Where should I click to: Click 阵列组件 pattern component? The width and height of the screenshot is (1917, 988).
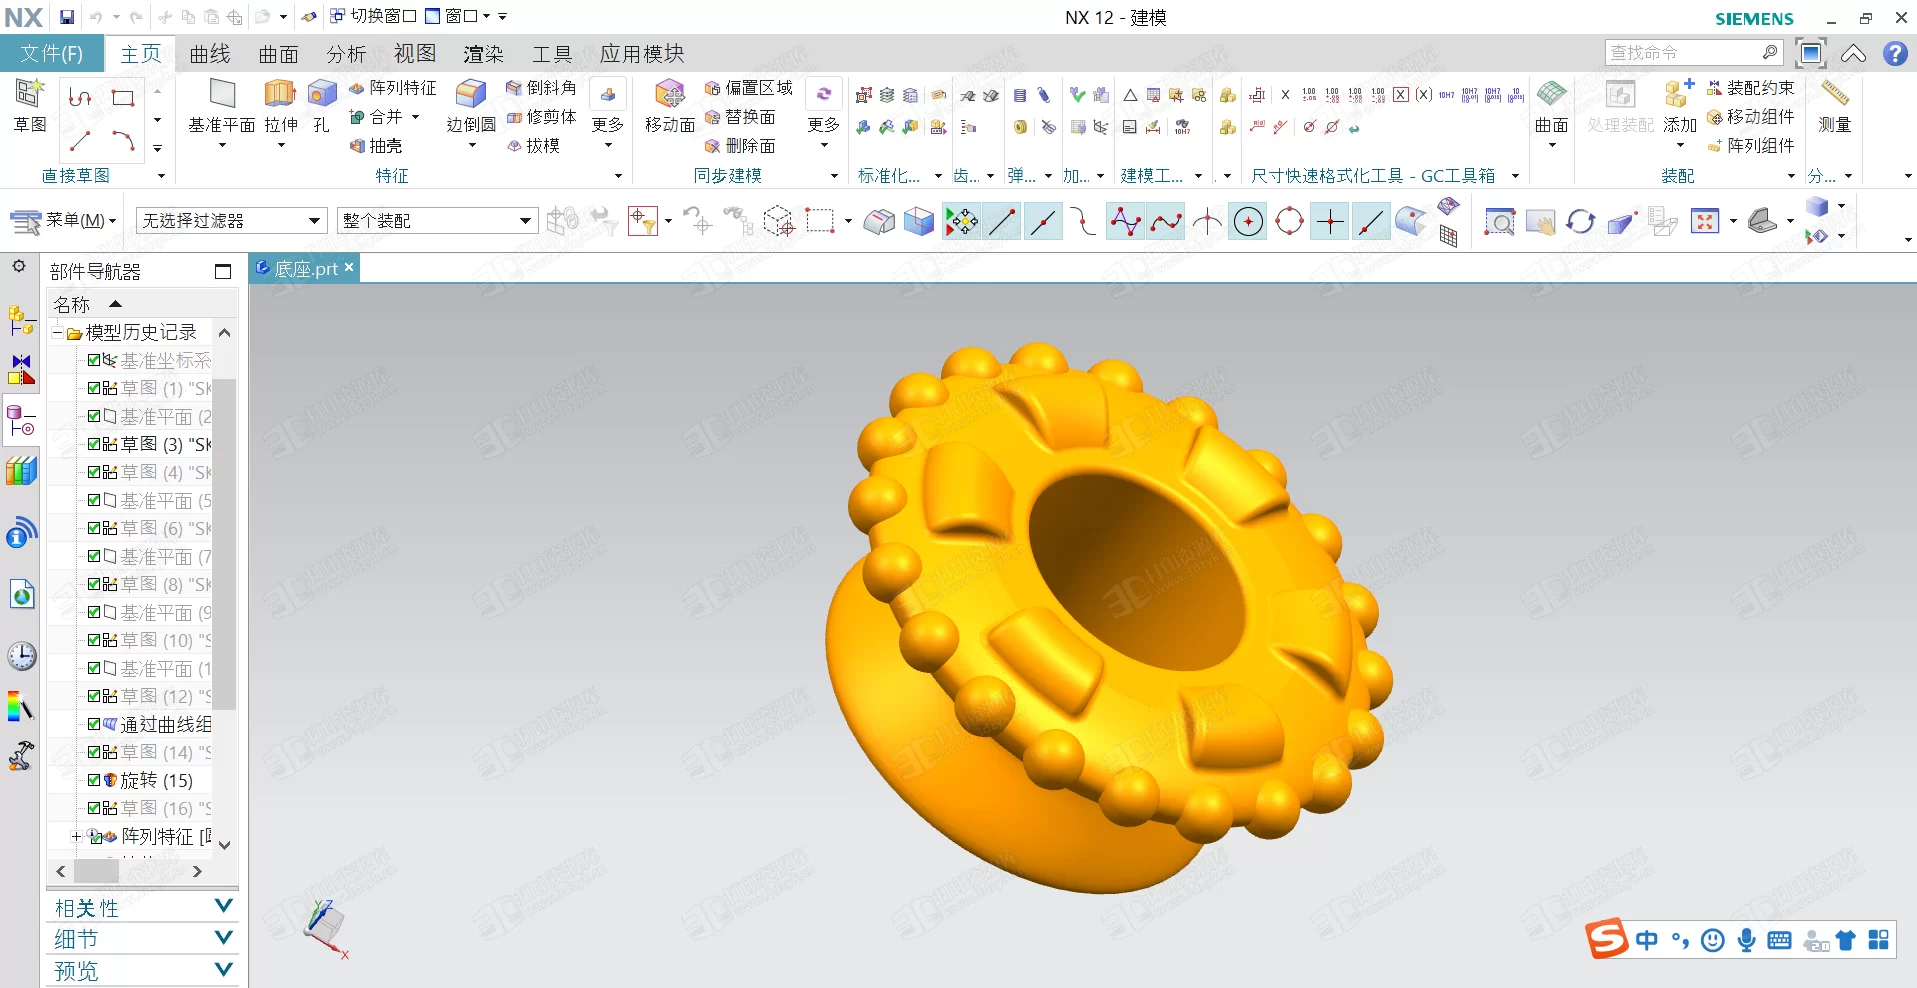click(1750, 146)
